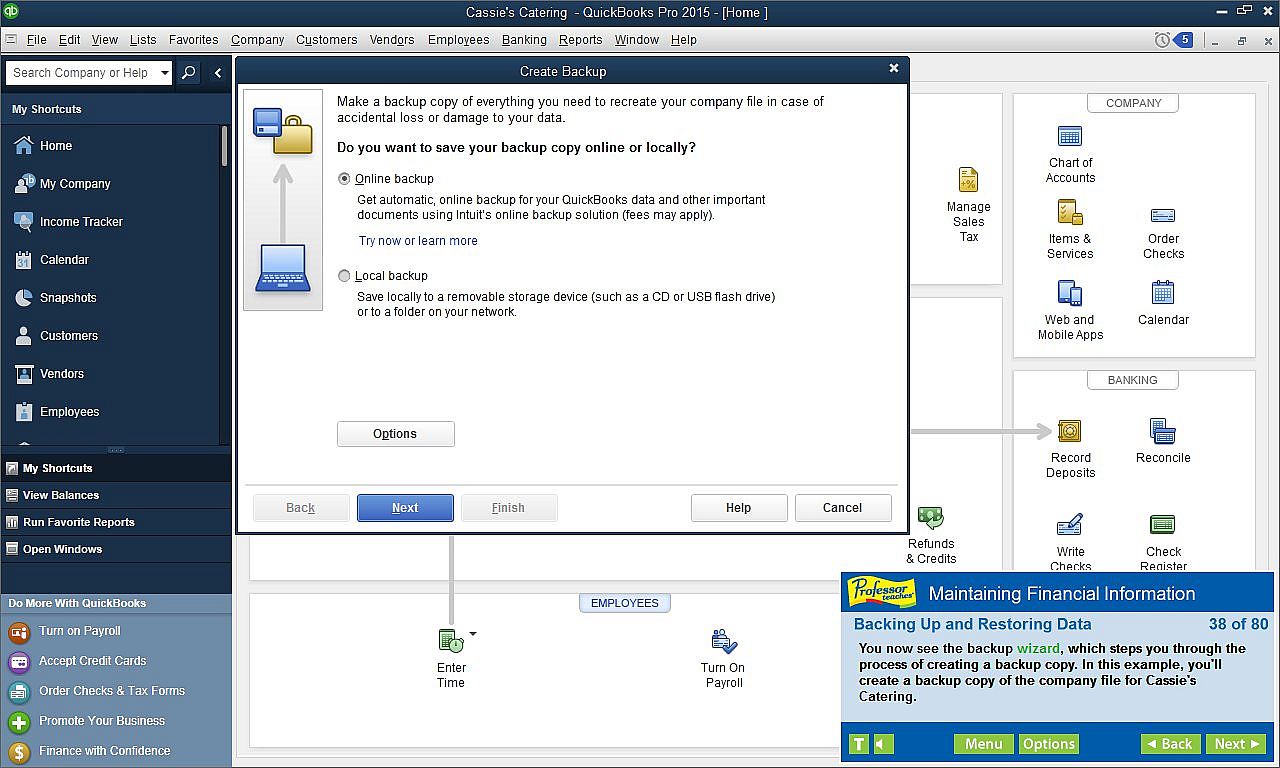Screen dimensions: 1280x768
Task: Open the Vendors menu
Action: 392,40
